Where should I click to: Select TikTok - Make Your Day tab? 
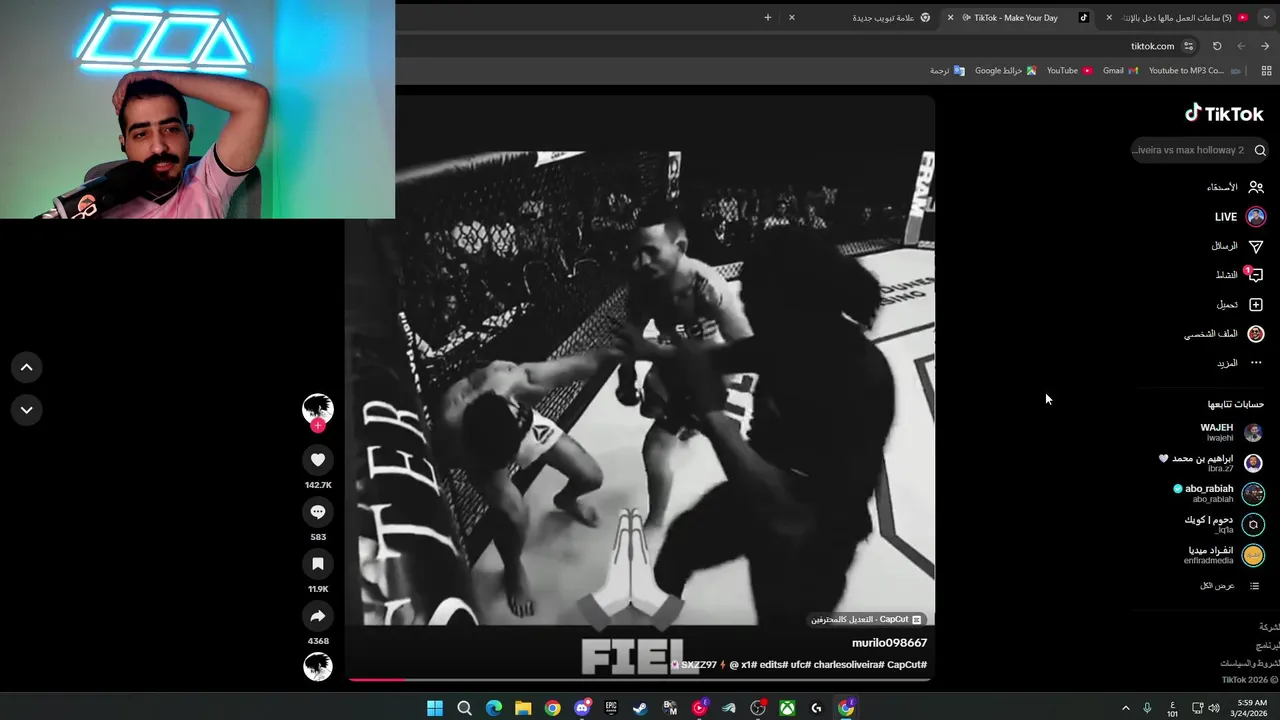tap(1015, 17)
